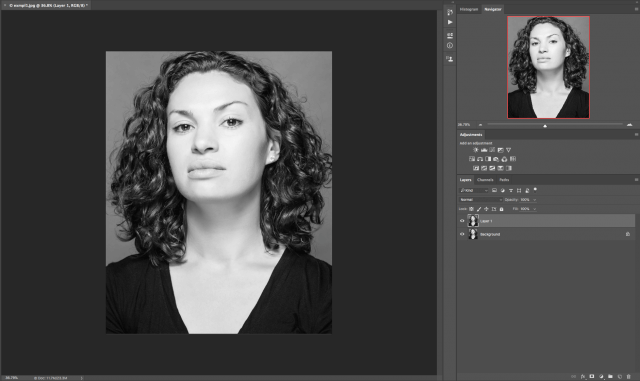Open the Opacity slider dropdown arrow

click(535, 200)
